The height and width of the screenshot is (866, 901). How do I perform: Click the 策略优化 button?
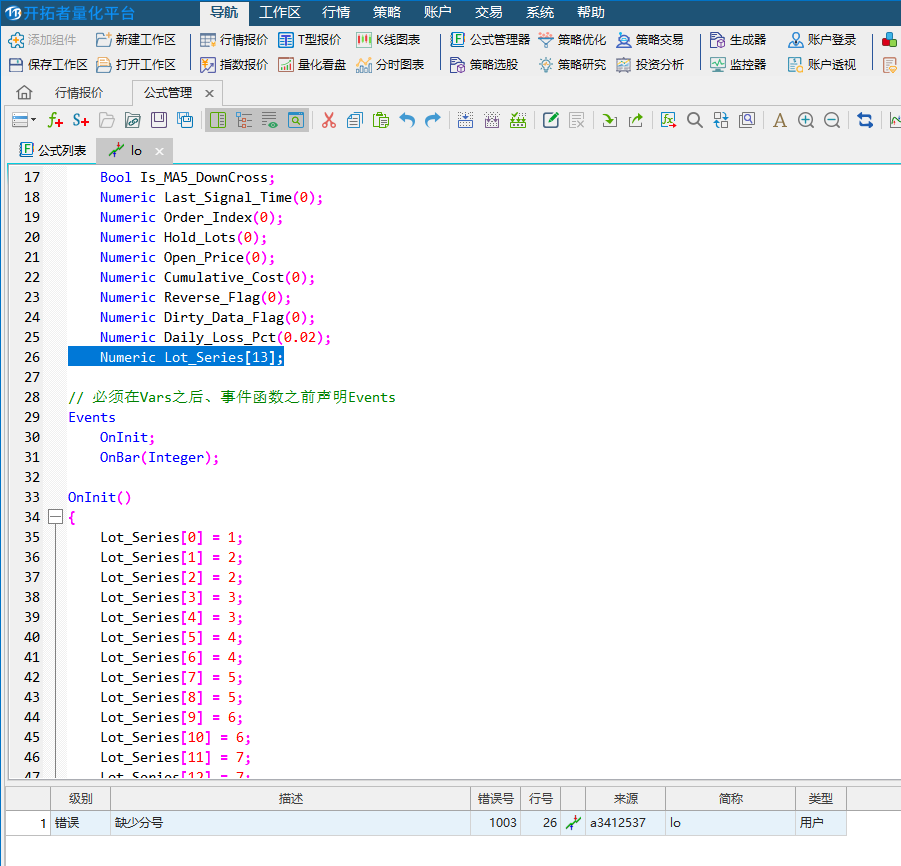pyautogui.click(x=572, y=40)
